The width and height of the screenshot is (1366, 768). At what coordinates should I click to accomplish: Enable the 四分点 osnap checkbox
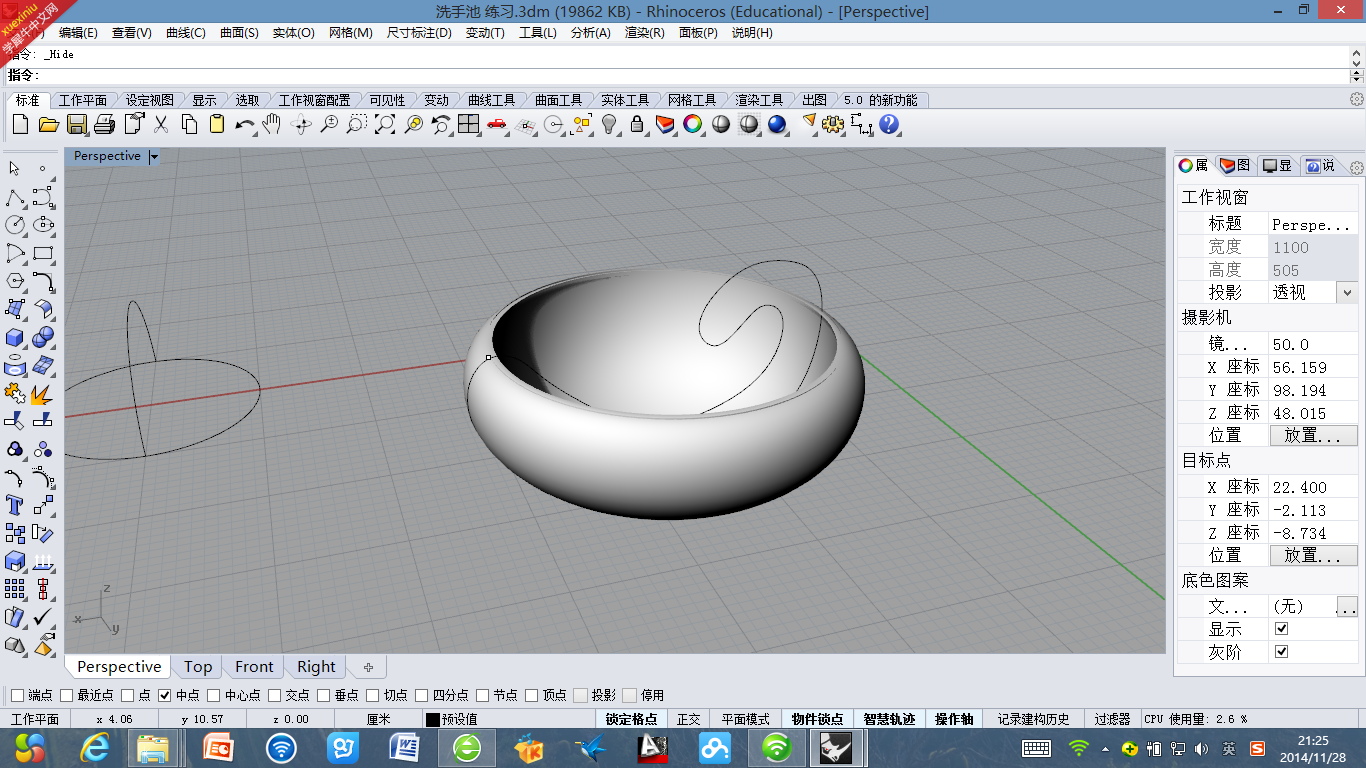click(422, 695)
